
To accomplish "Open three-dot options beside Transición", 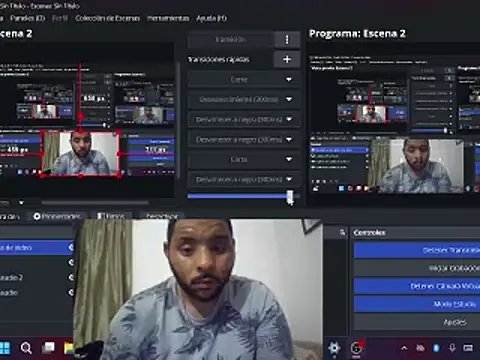I will (287, 40).
